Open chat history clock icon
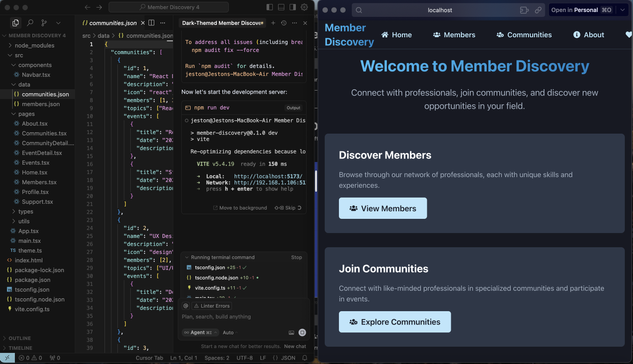This screenshot has width=633, height=364. (284, 23)
